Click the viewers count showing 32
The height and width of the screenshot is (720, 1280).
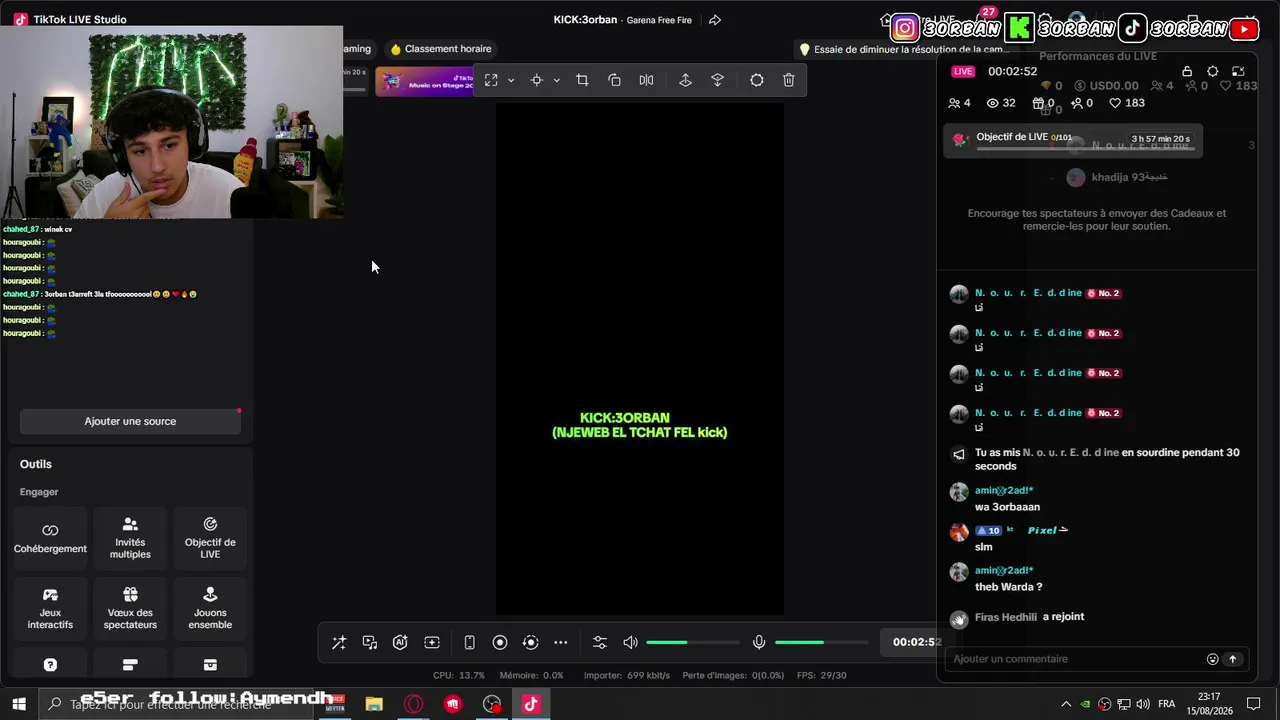(1001, 103)
